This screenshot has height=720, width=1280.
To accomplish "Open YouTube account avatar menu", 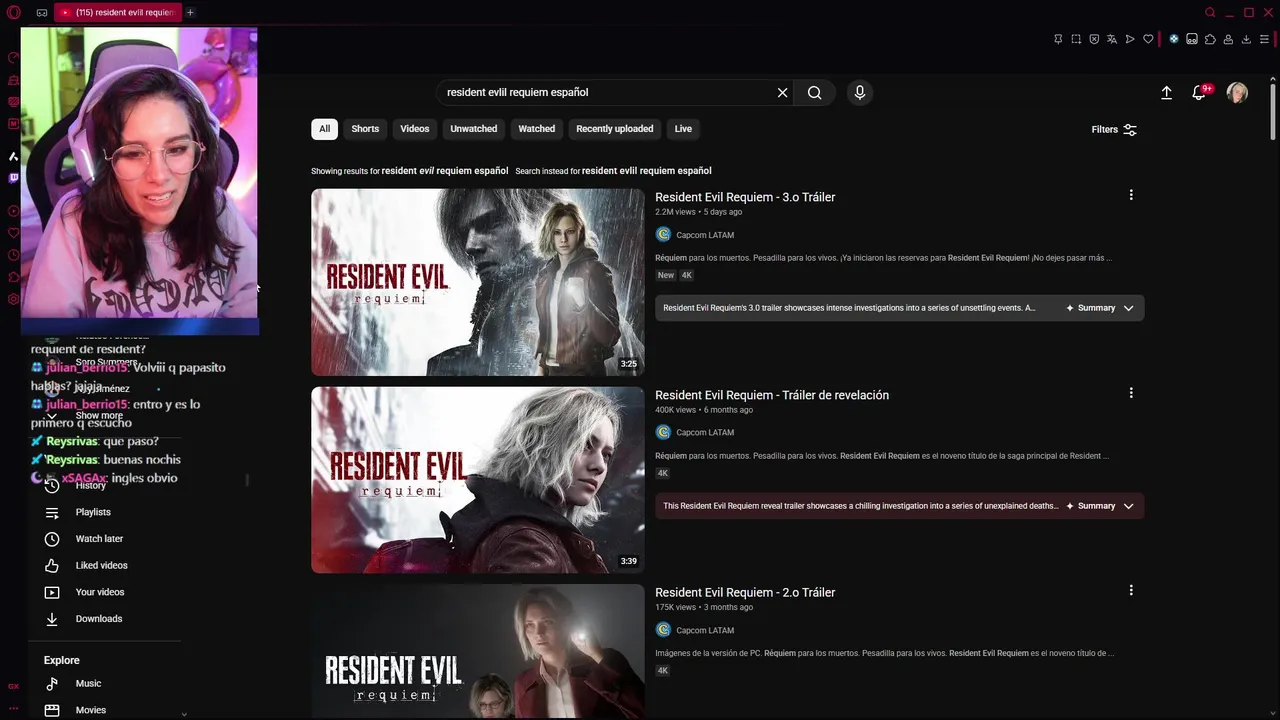I will pos(1237,92).
